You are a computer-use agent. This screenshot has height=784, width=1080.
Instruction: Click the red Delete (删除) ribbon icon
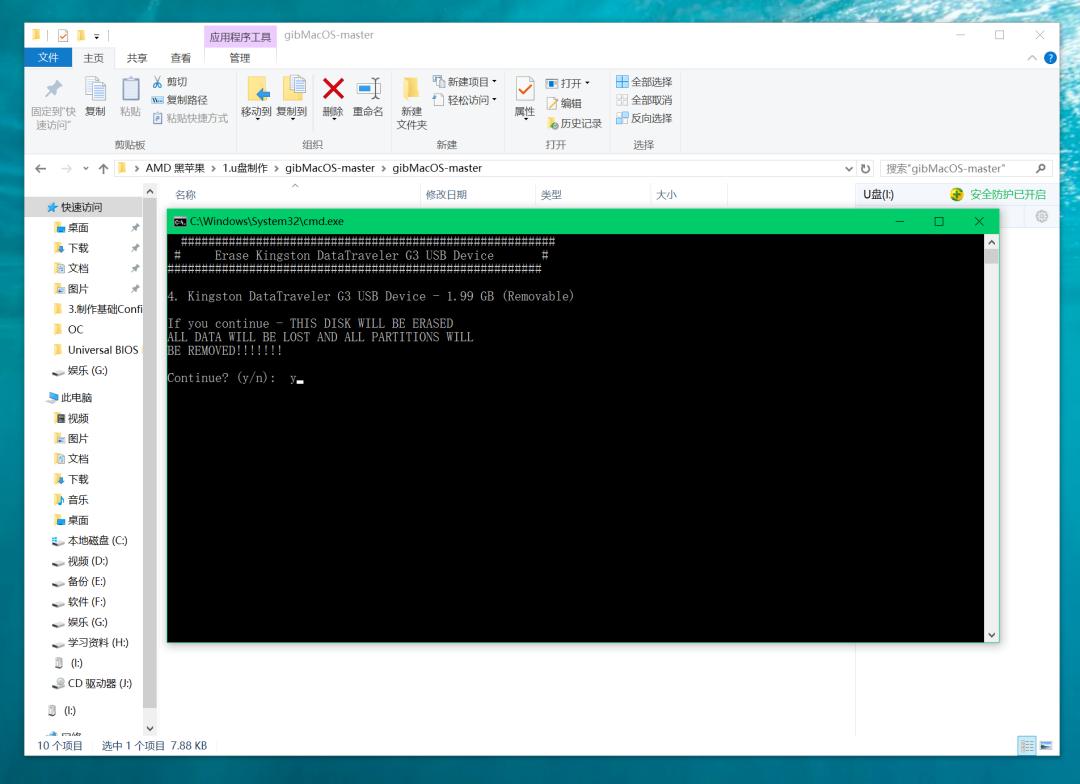[333, 90]
